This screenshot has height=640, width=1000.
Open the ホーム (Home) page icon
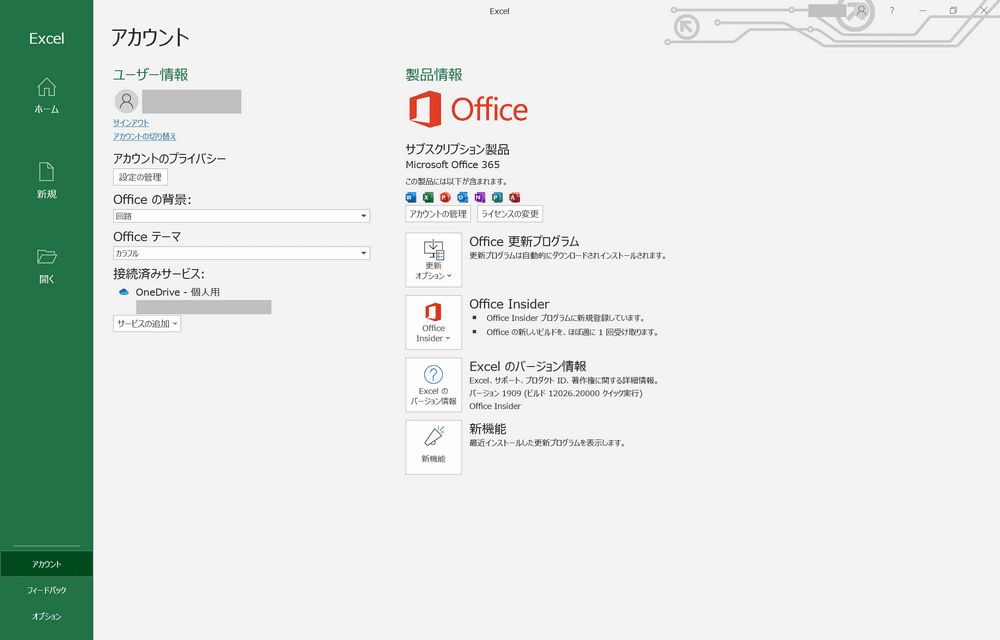point(47,87)
